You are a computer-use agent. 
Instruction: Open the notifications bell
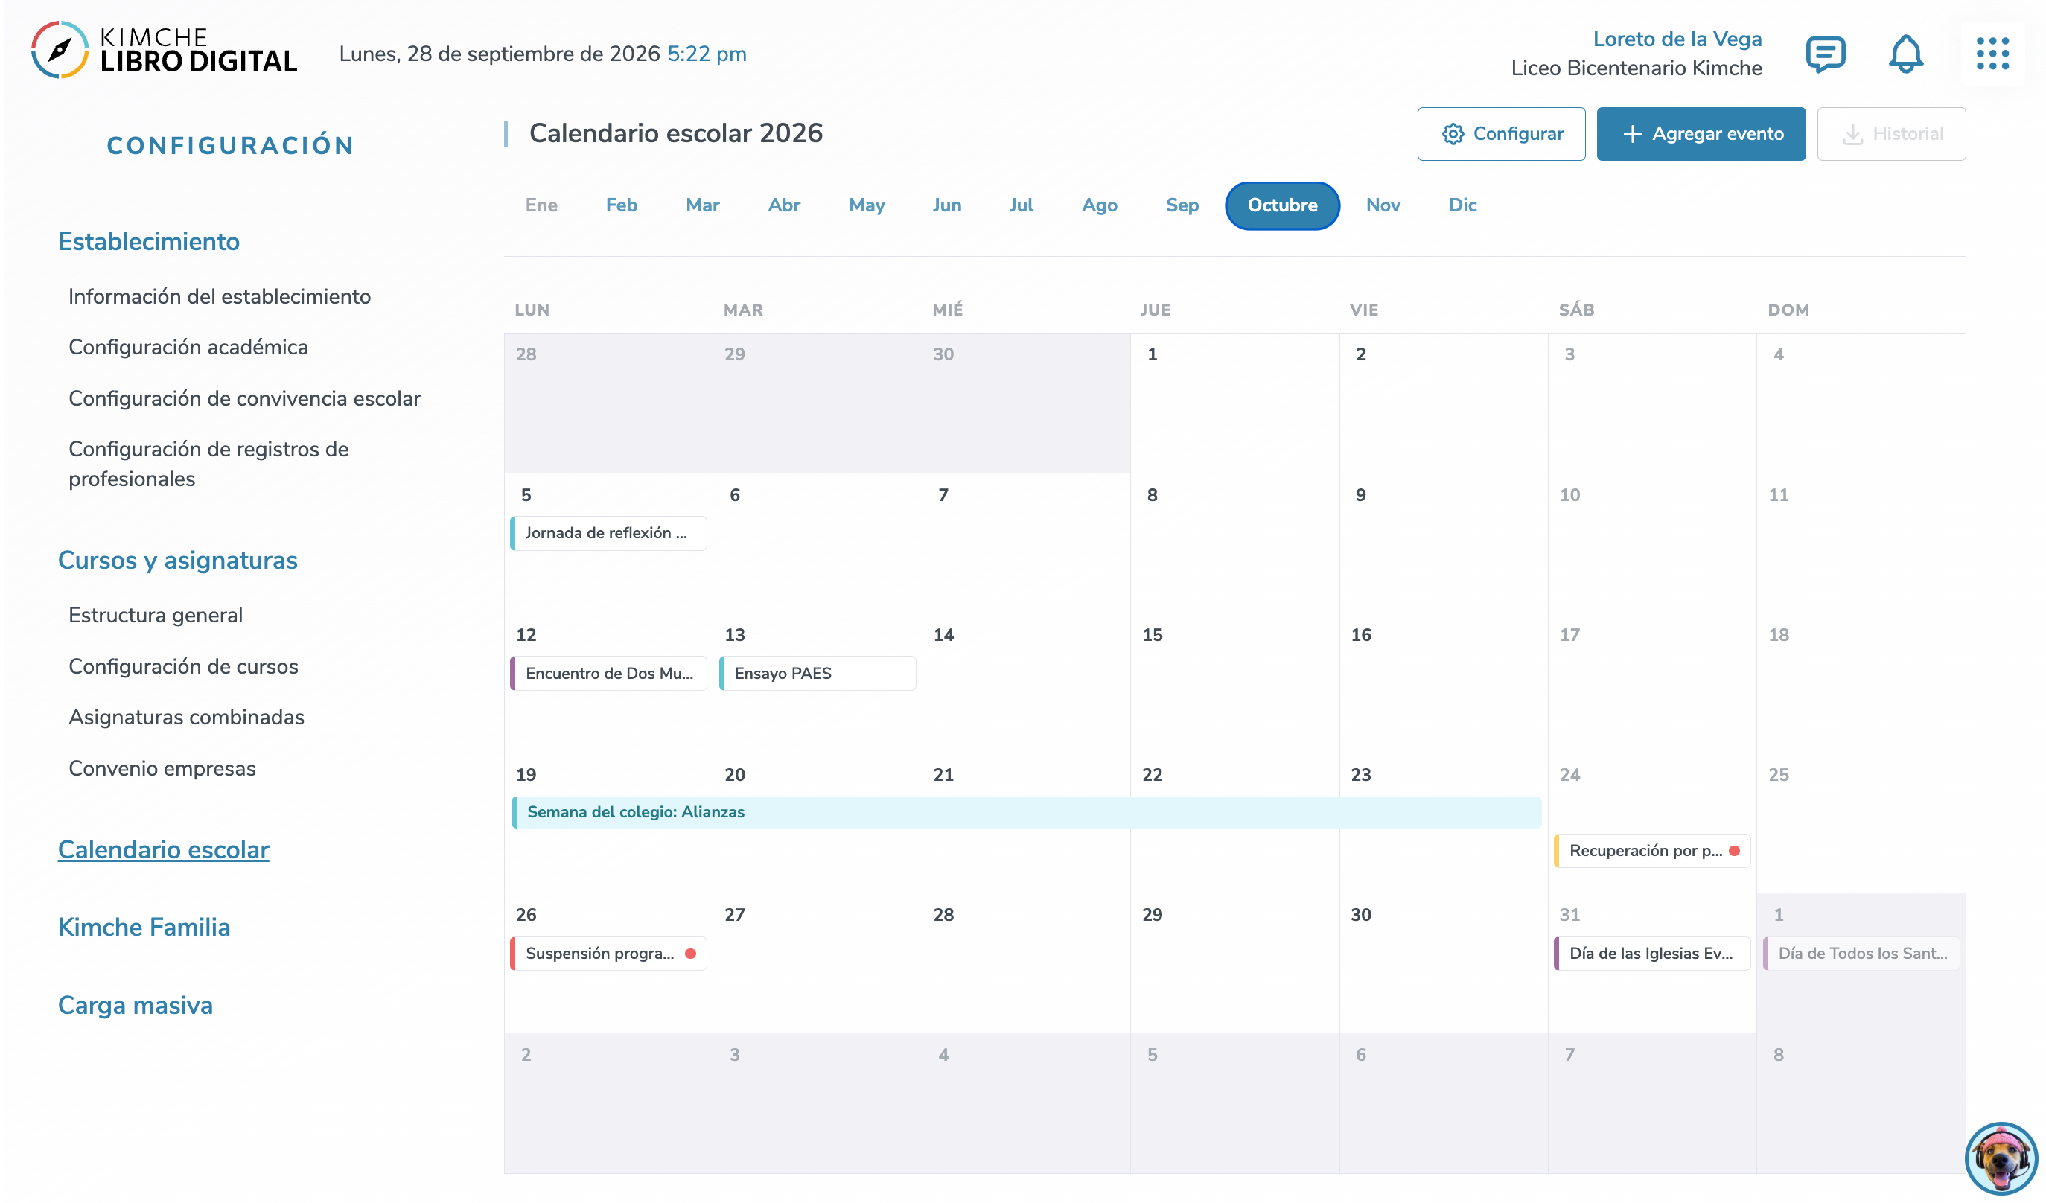[x=1906, y=54]
